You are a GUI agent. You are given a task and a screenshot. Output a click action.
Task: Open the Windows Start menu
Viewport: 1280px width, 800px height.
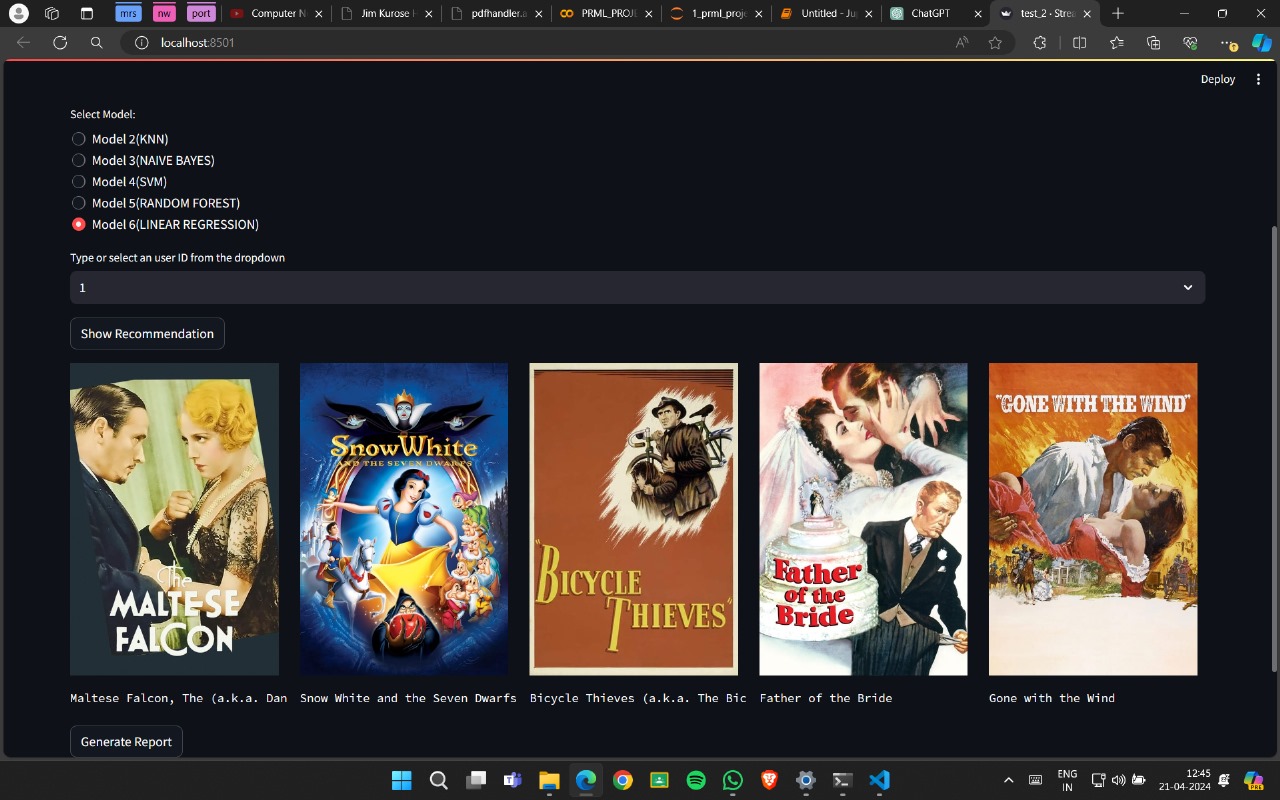tap(401, 780)
